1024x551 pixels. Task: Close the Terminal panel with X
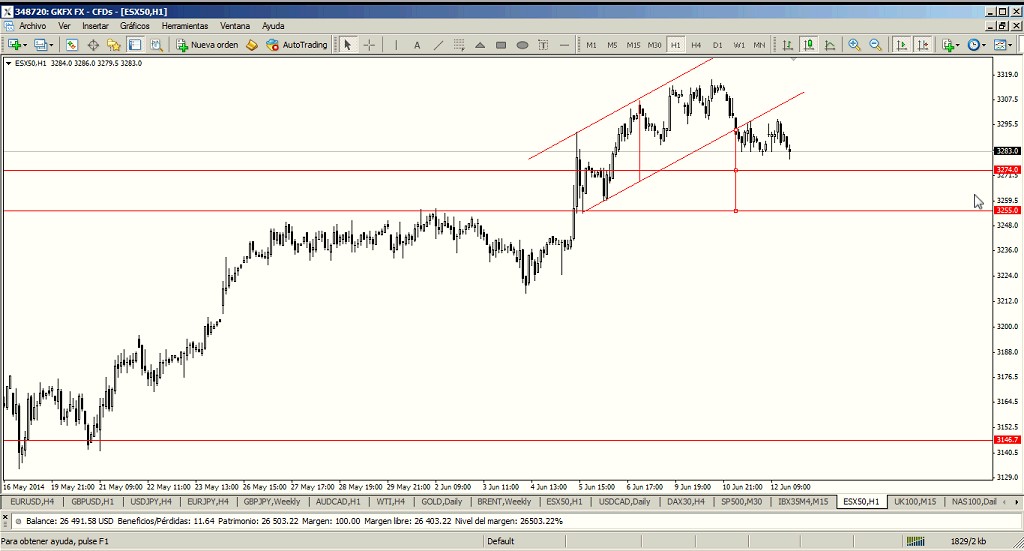pos(5,517)
